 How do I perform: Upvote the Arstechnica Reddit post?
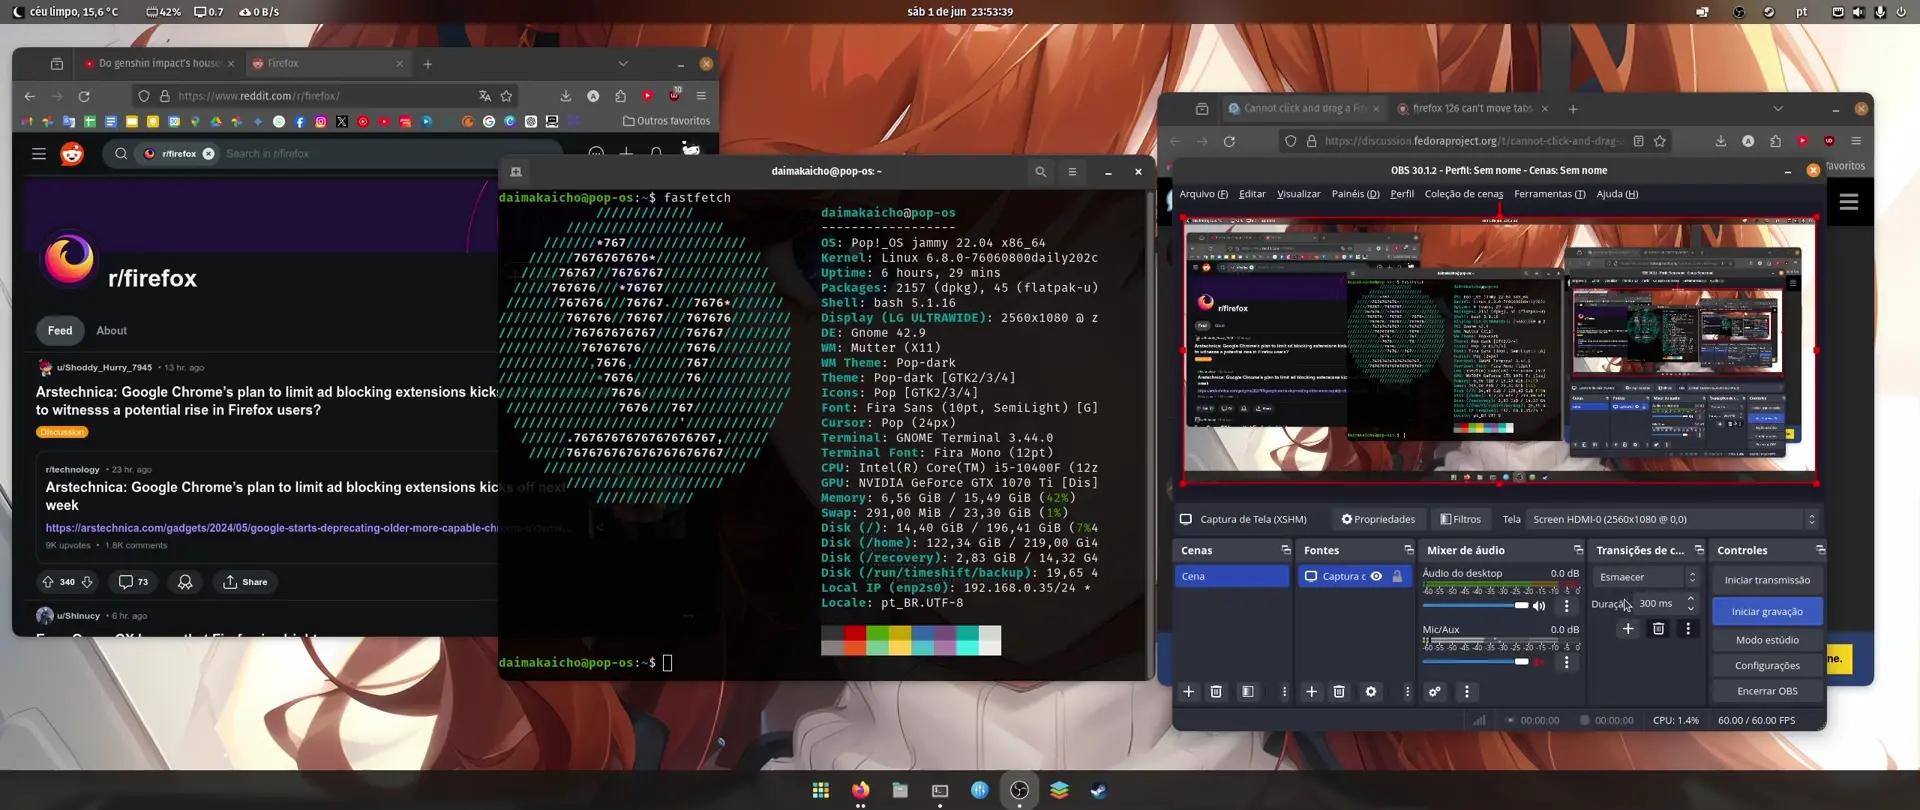[x=48, y=582]
